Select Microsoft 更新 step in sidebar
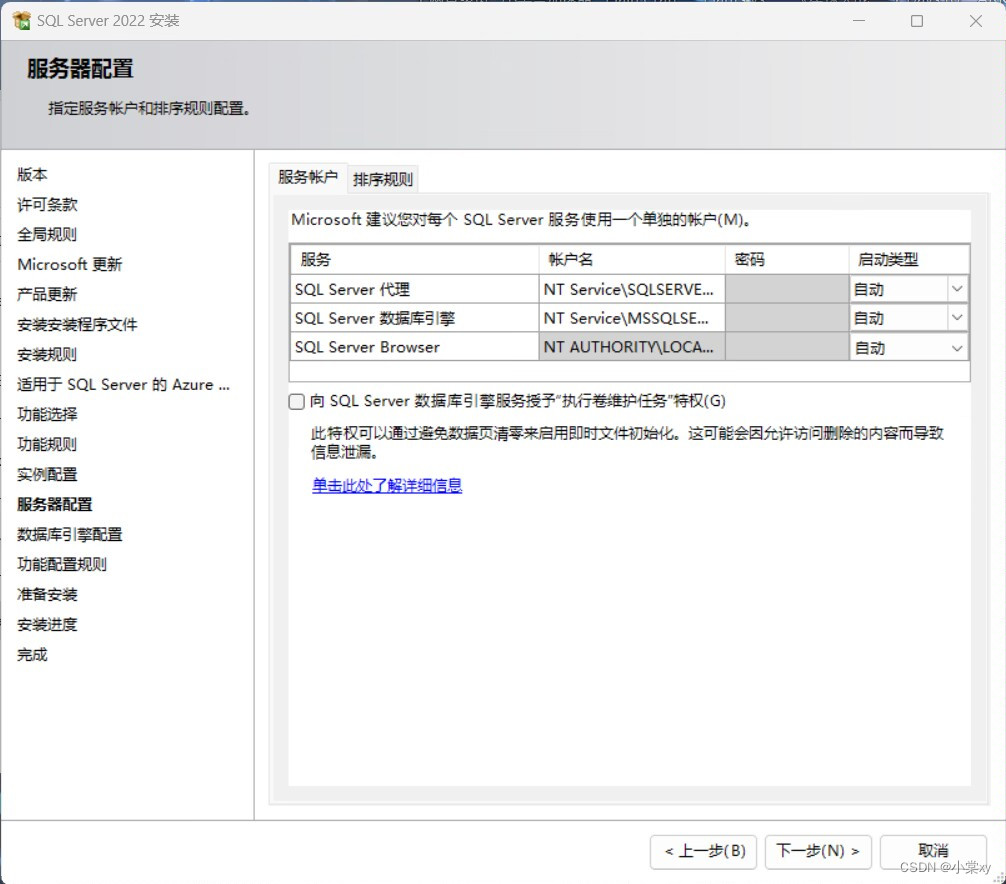Viewport: 1006px width, 884px height. click(69, 264)
